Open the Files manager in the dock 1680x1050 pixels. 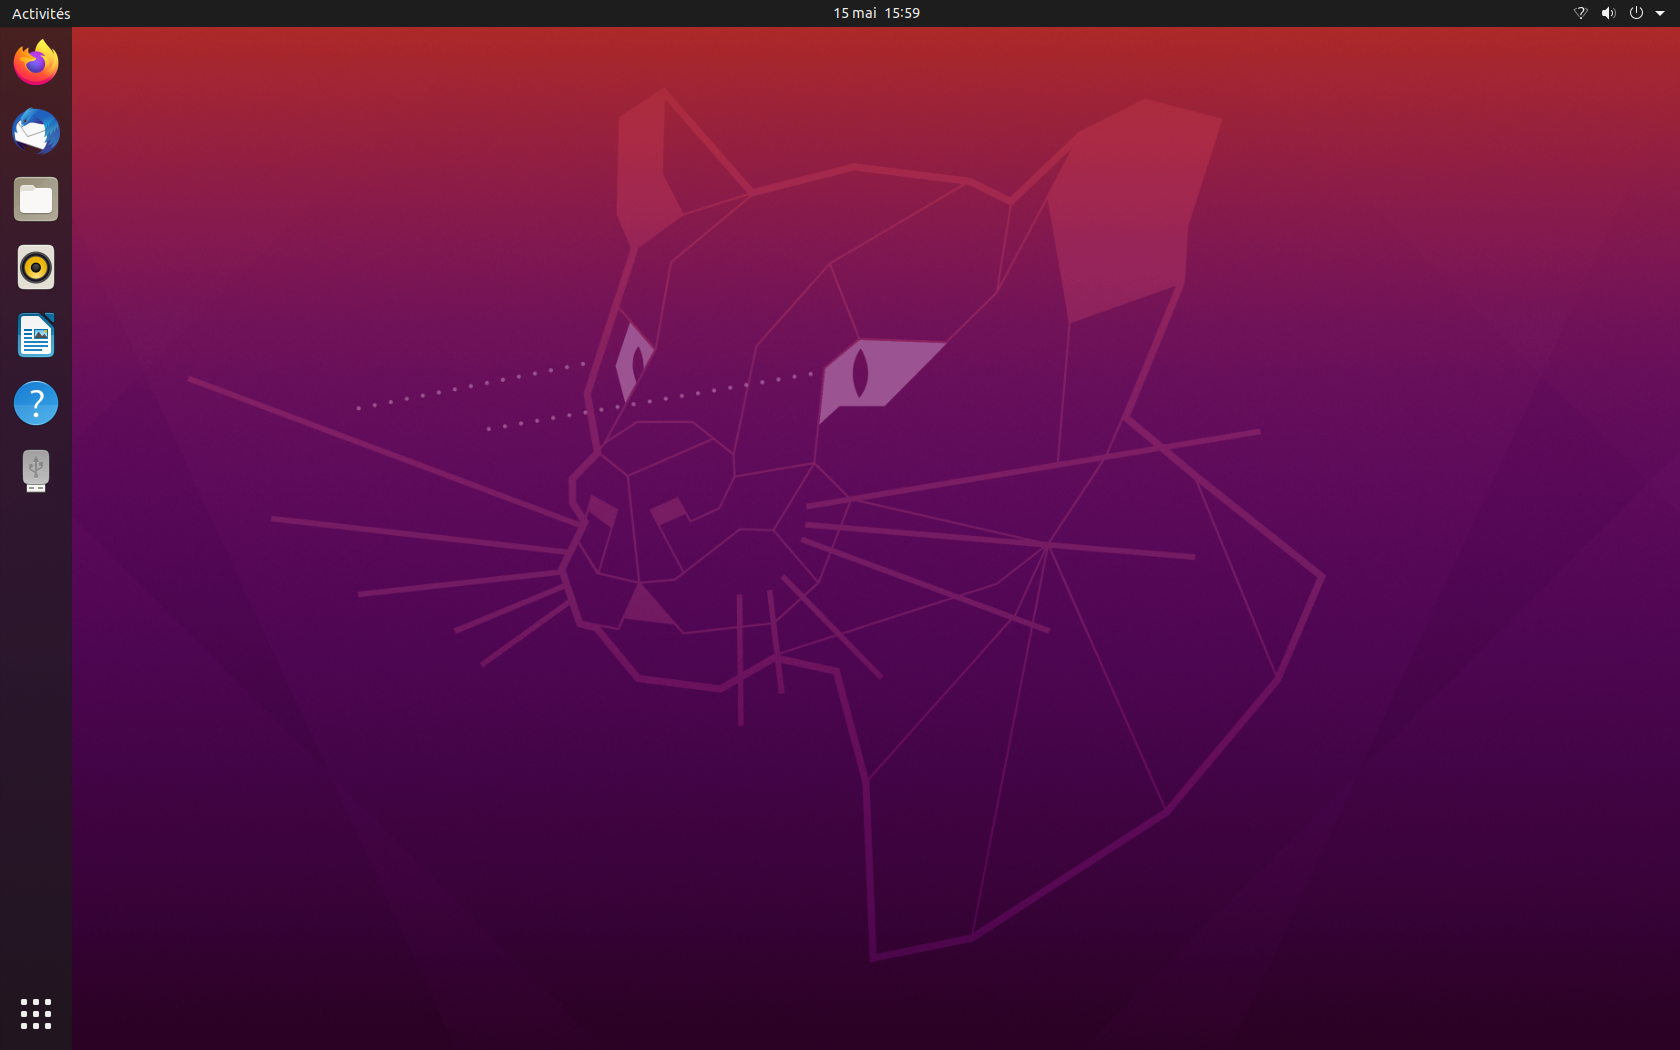[x=36, y=199]
